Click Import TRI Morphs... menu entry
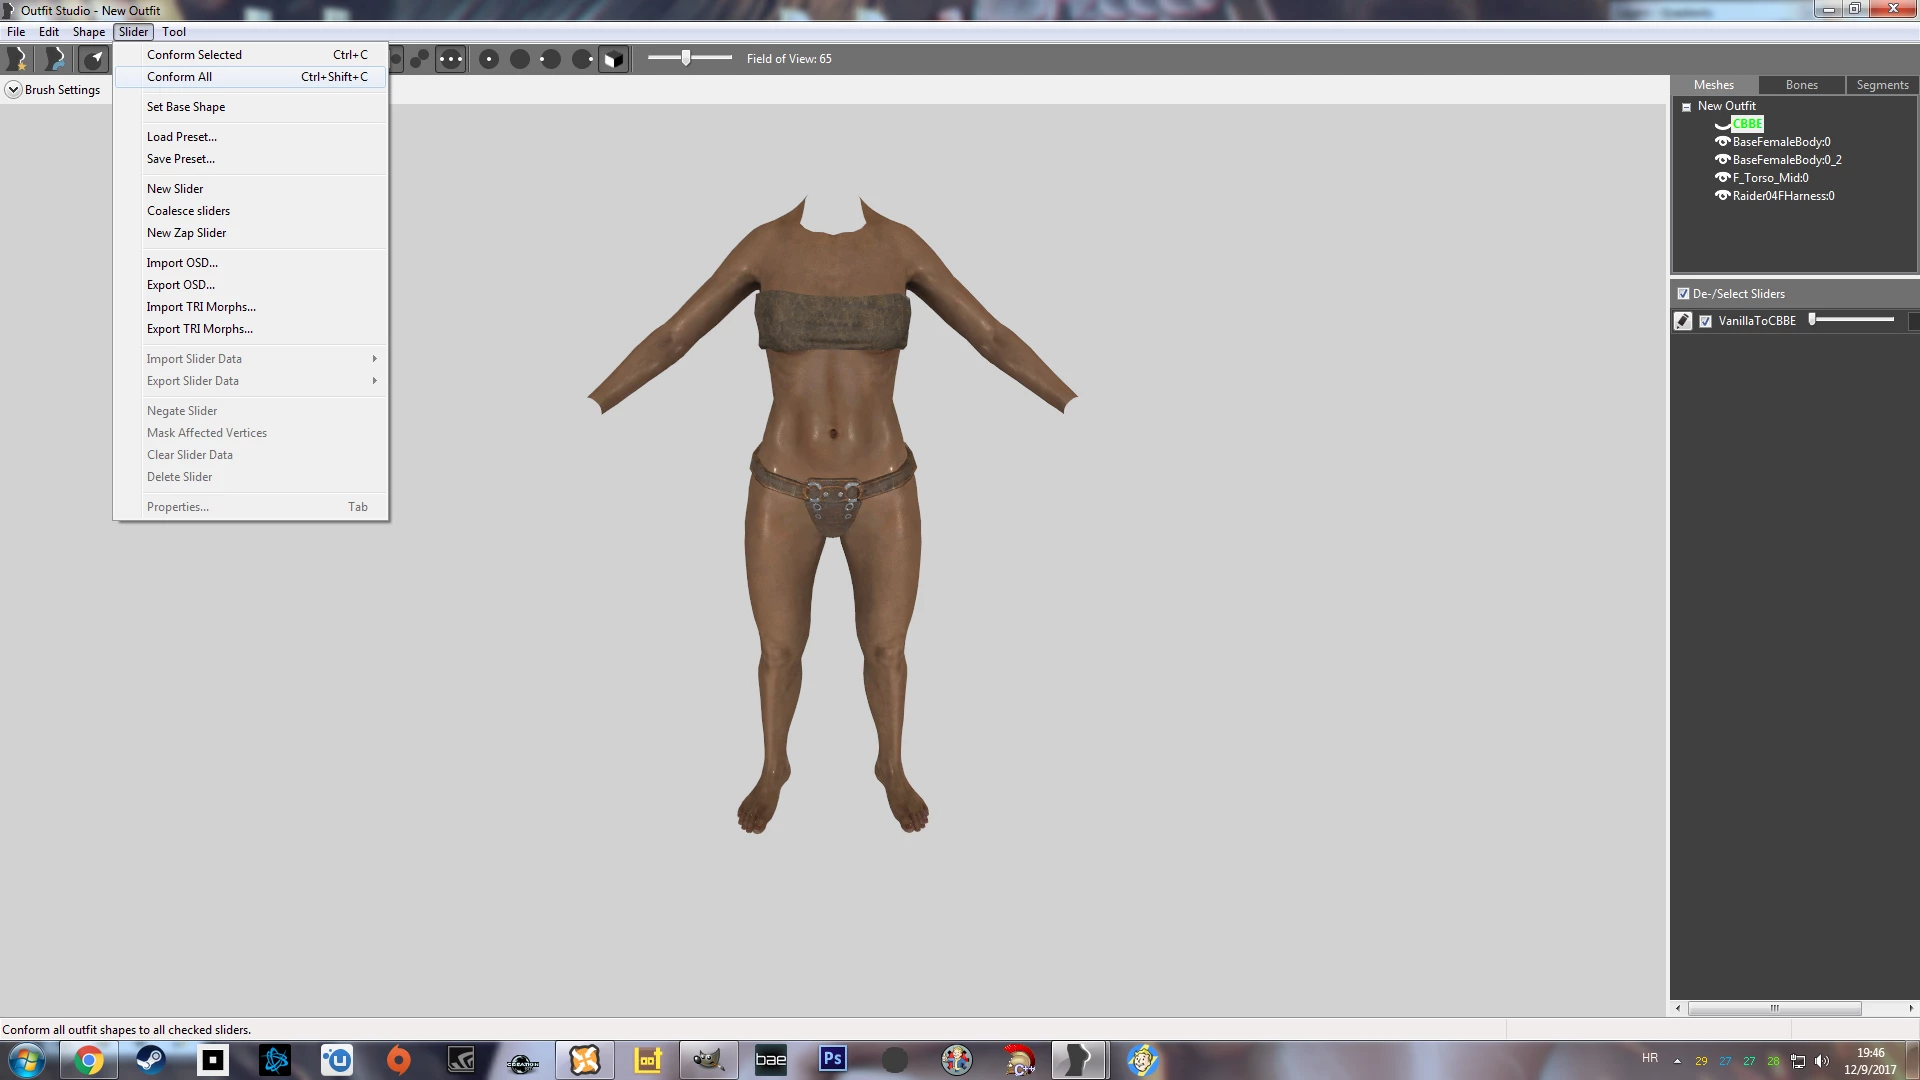Viewport: 1920px width, 1080px height. tap(251, 307)
